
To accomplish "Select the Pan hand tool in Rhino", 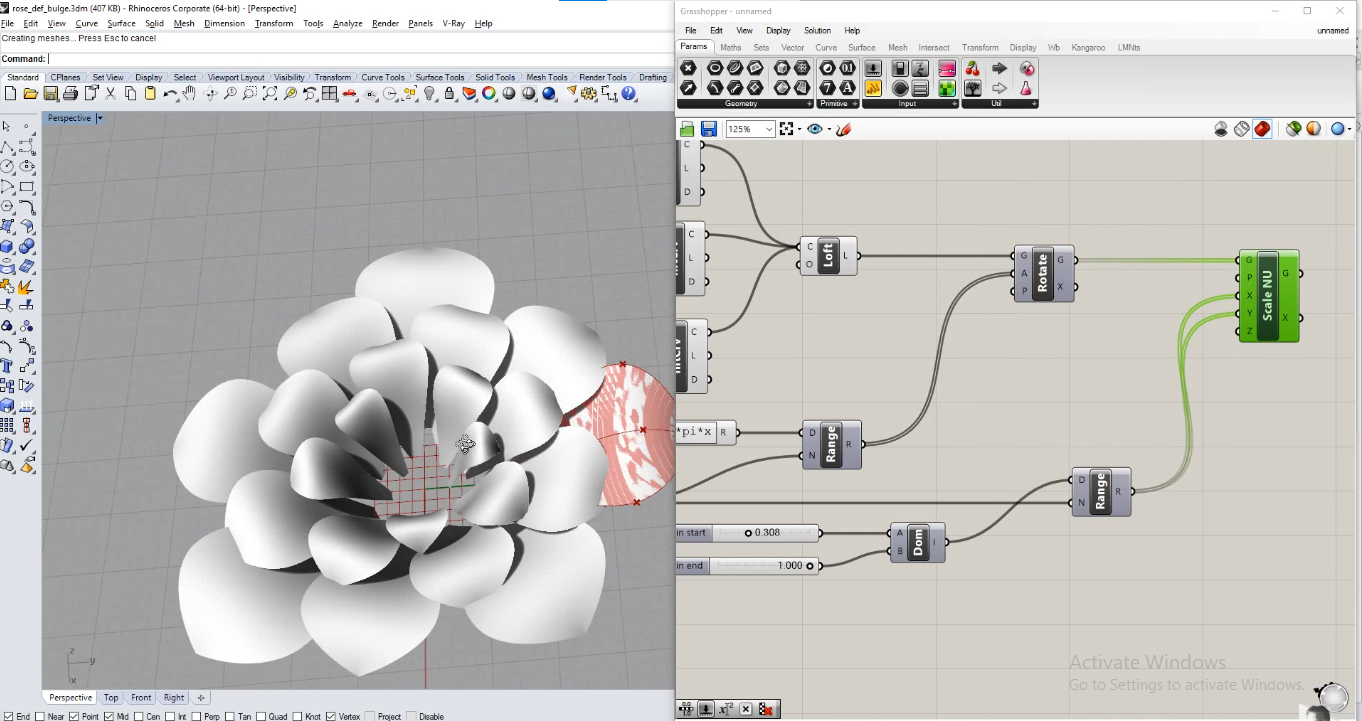I will tap(190, 93).
